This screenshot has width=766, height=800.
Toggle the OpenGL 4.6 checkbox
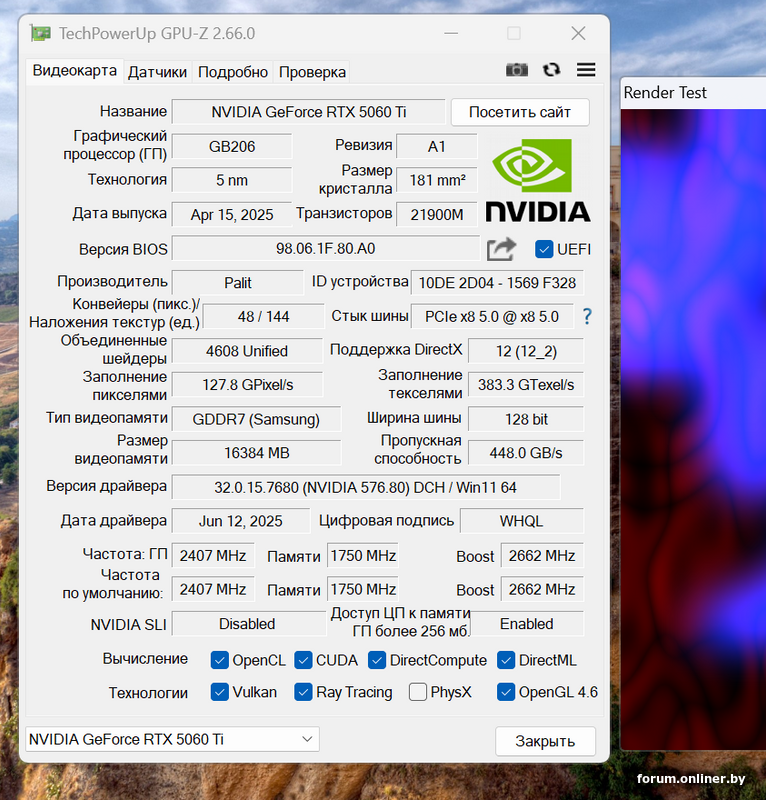tap(506, 692)
